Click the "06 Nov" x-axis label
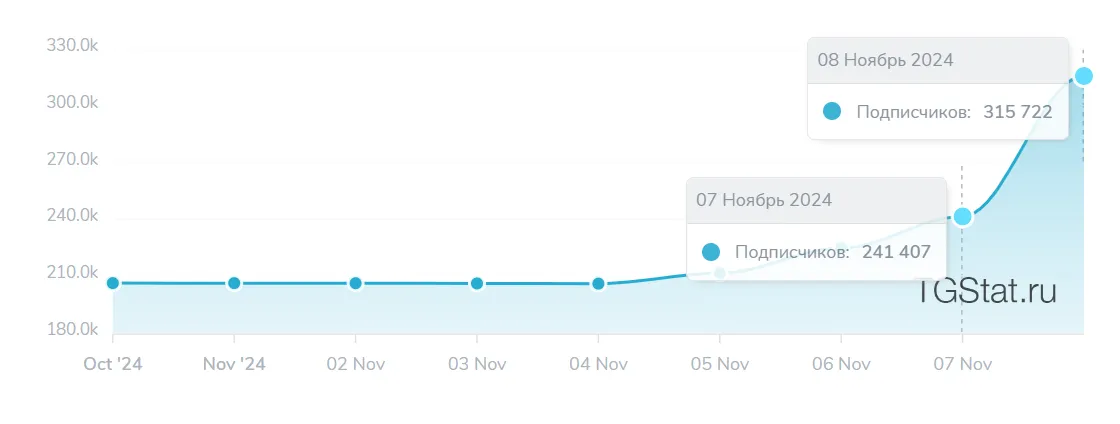 point(840,364)
